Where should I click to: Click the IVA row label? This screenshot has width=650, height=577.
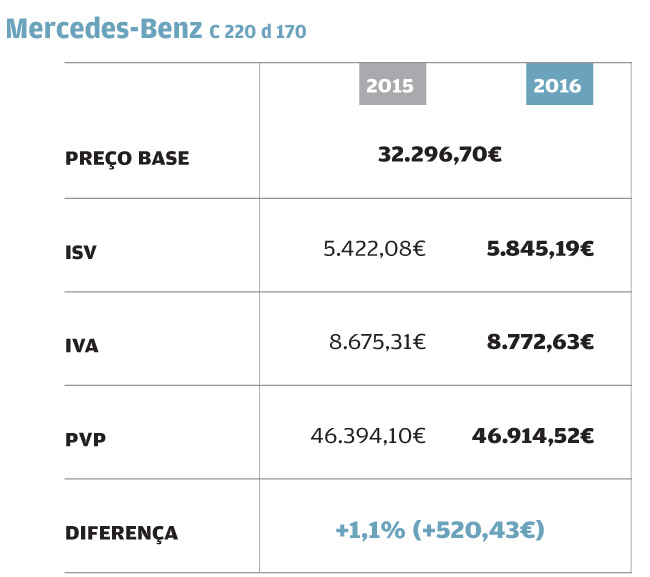82,346
